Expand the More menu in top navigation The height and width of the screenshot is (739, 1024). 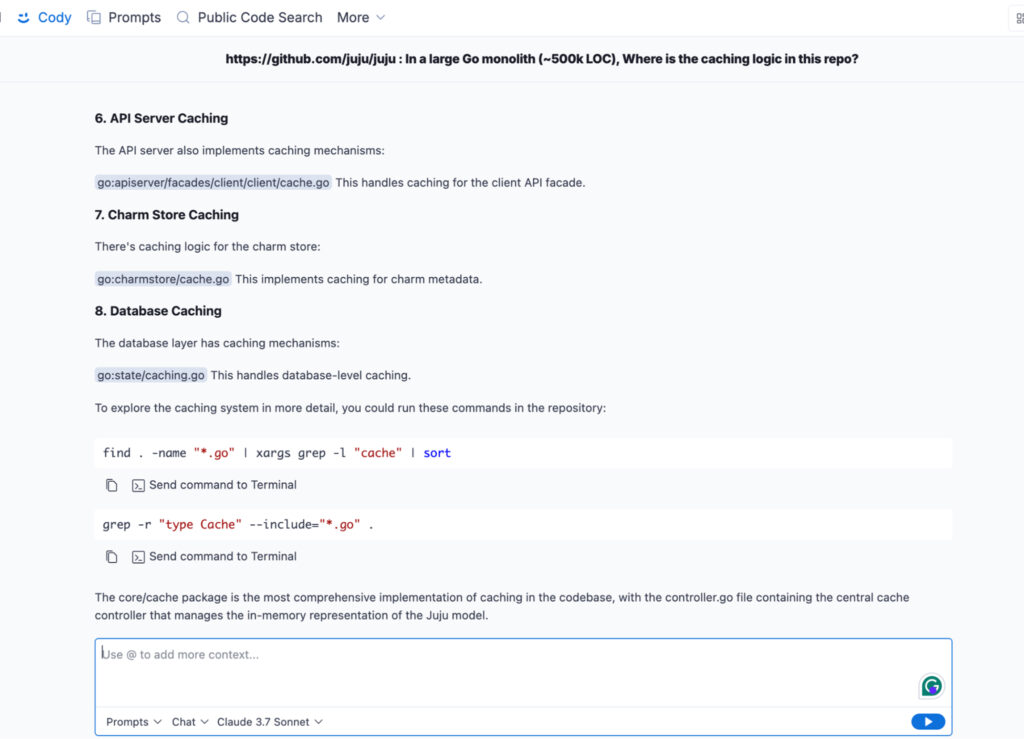(361, 17)
